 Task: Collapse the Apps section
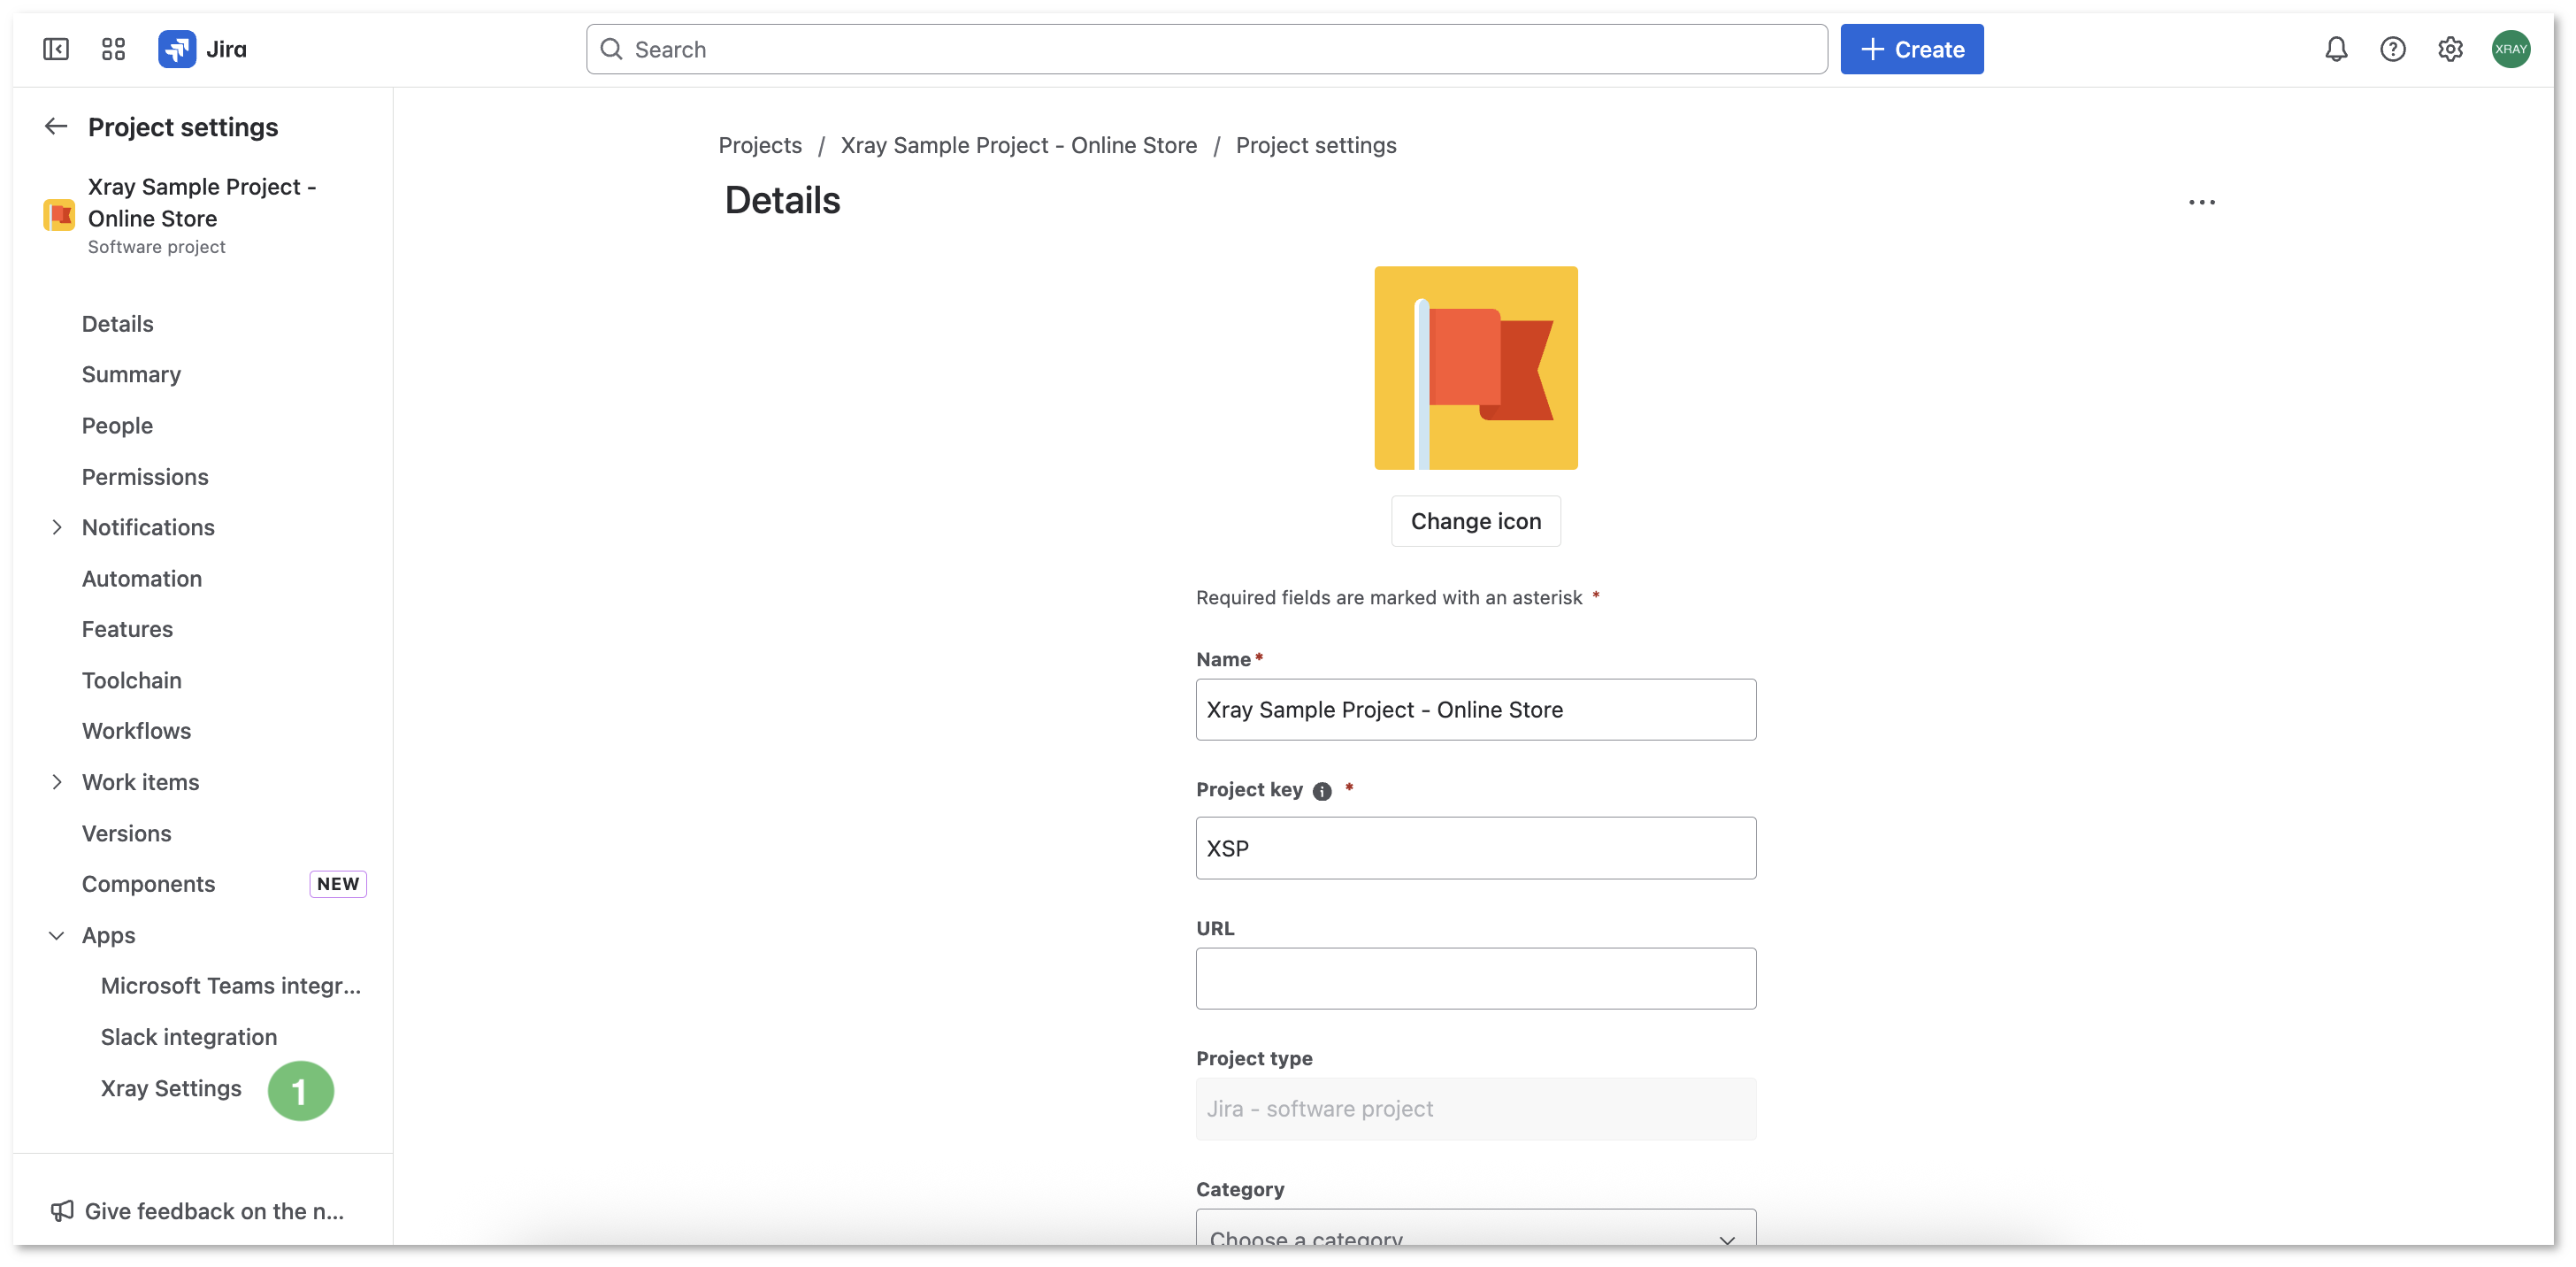click(56, 935)
